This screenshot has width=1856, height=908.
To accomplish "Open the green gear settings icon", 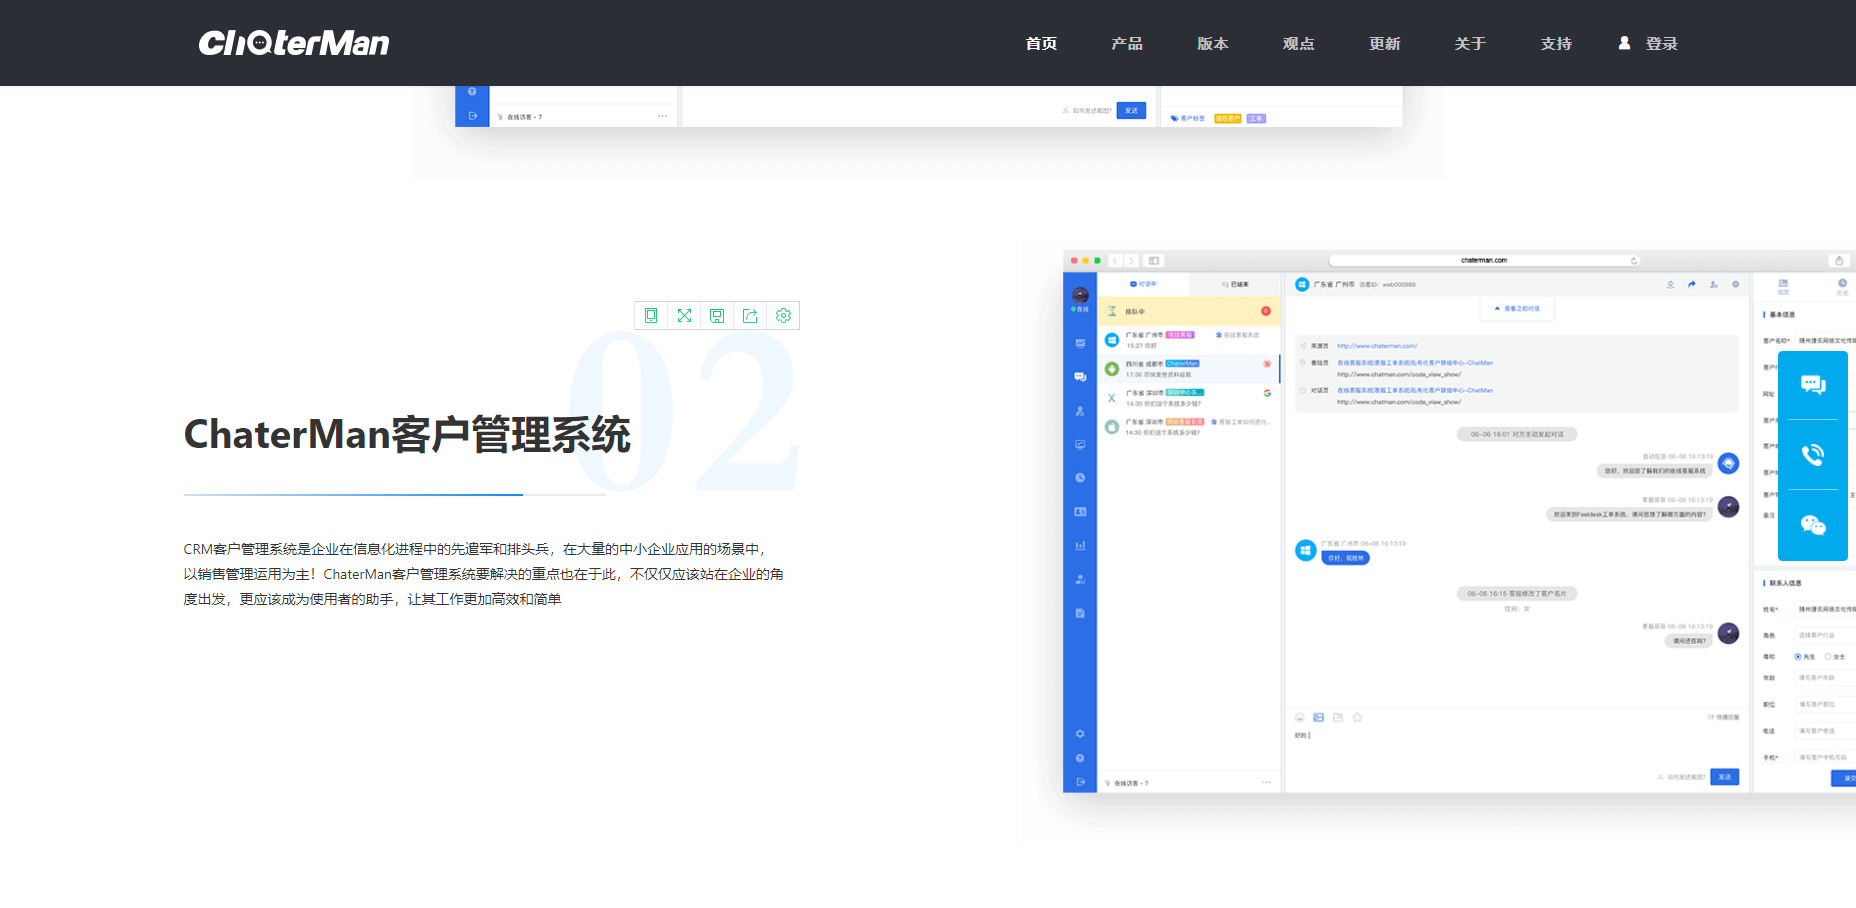I will click(783, 316).
